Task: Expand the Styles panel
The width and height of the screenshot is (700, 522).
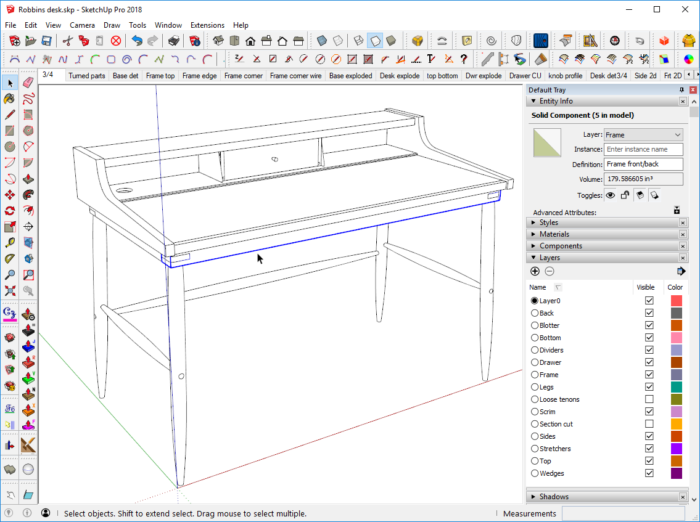Action: [533, 222]
